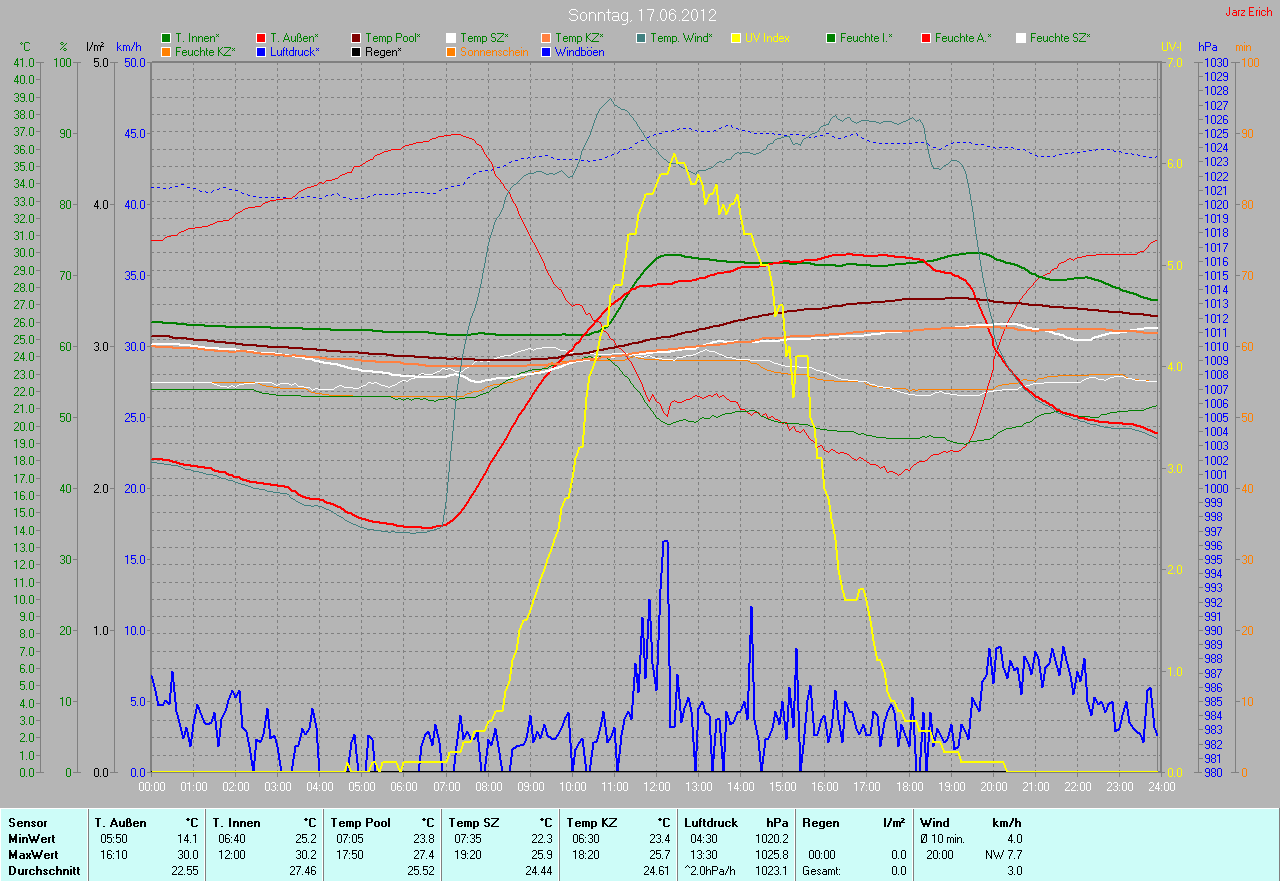Screen dimensions: 1280x881
Task: Click the Temp SZ average value 24.44
Action: (x=538, y=871)
